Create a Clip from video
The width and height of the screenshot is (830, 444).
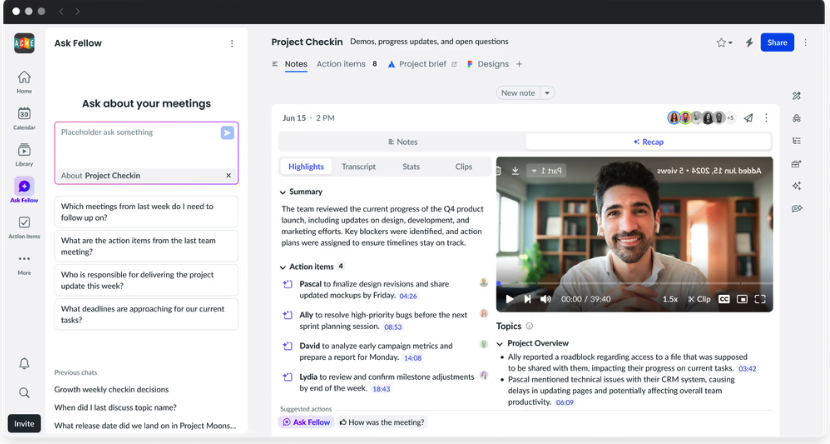699,299
